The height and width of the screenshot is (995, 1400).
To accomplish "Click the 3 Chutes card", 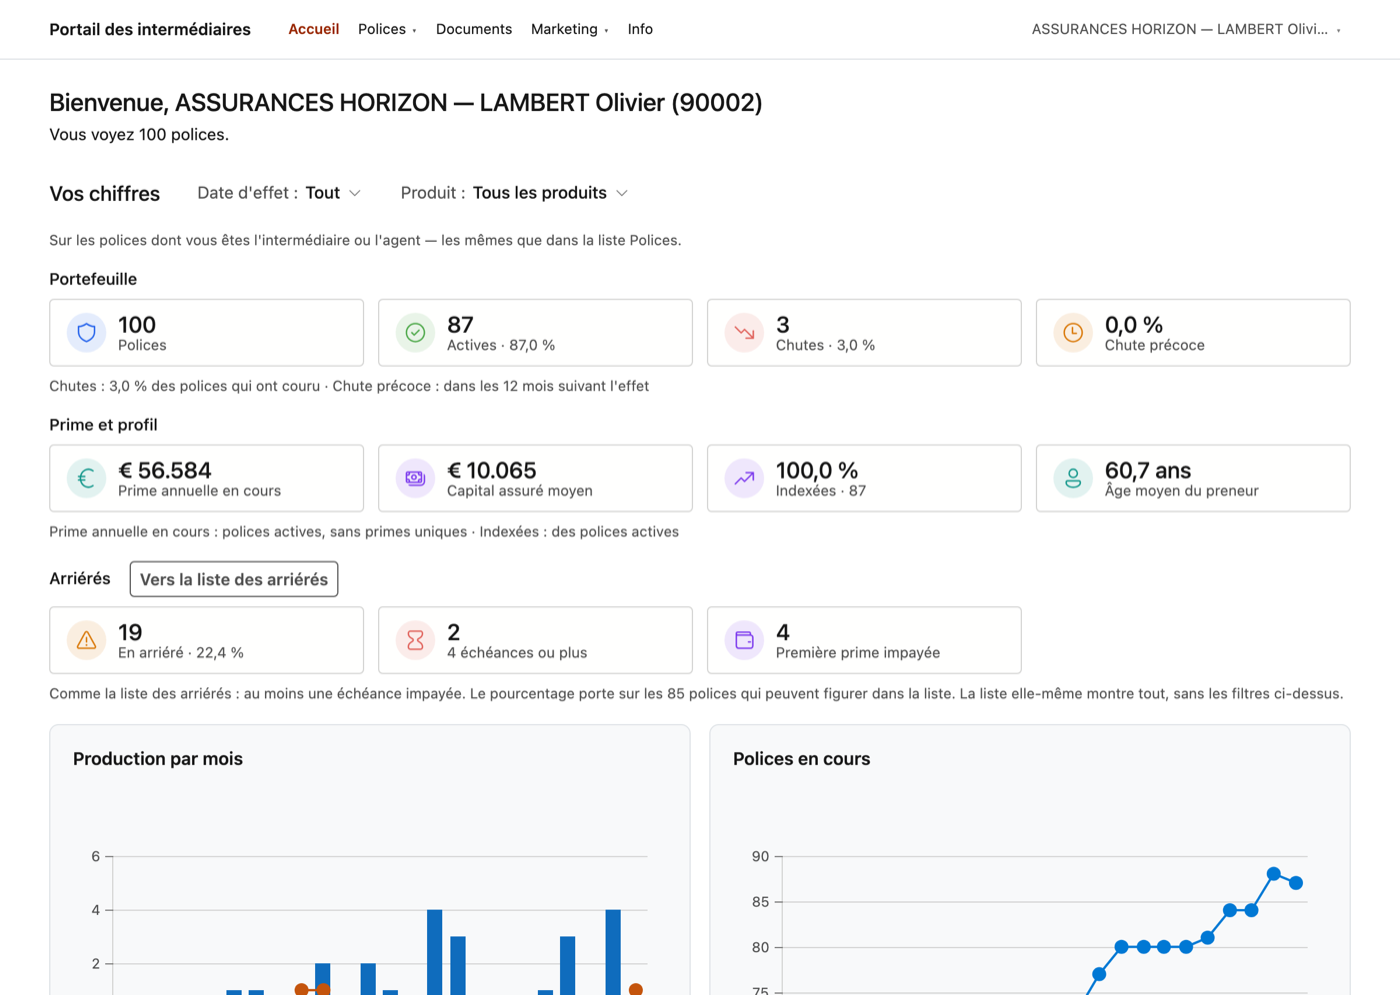I will coord(864,333).
